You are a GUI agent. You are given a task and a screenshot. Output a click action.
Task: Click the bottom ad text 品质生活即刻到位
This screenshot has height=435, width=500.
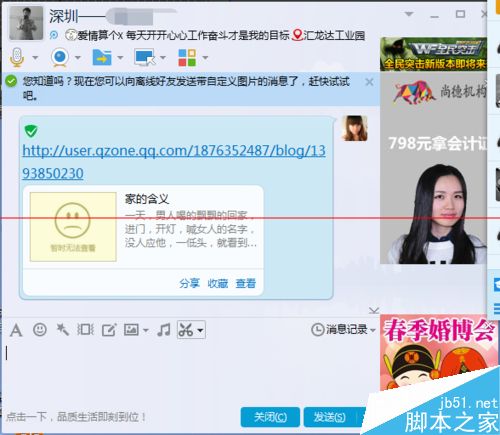click(x=76, y=417)
